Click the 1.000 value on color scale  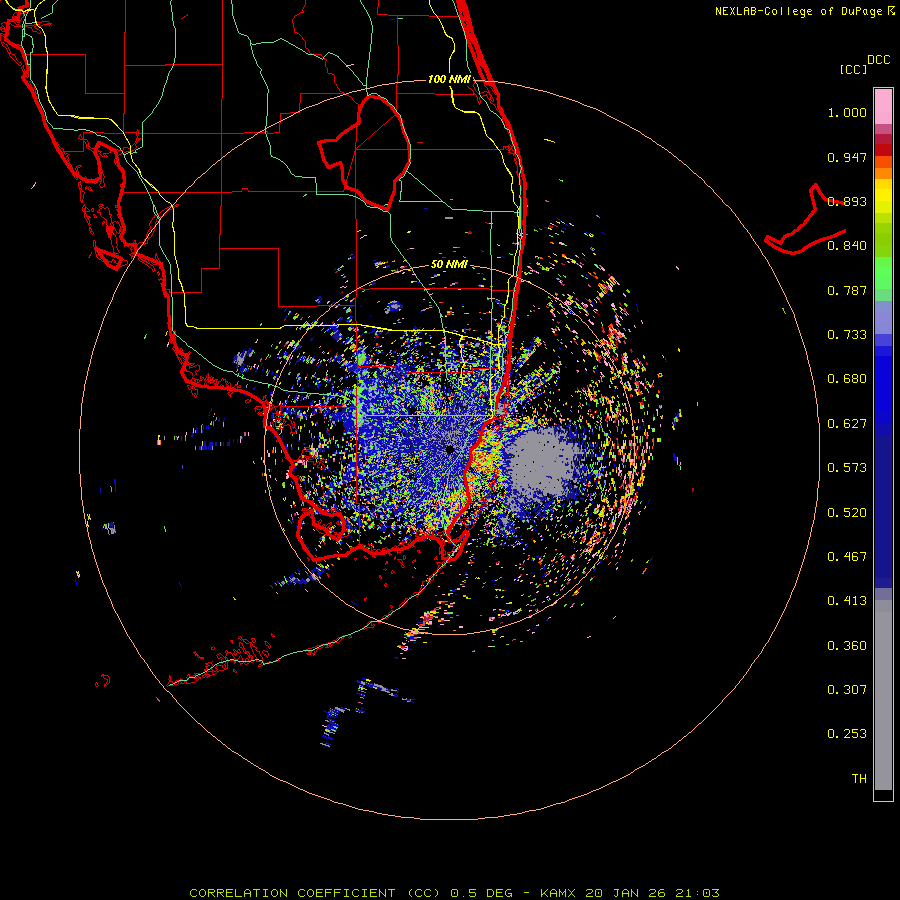click(x=847, y=112)
